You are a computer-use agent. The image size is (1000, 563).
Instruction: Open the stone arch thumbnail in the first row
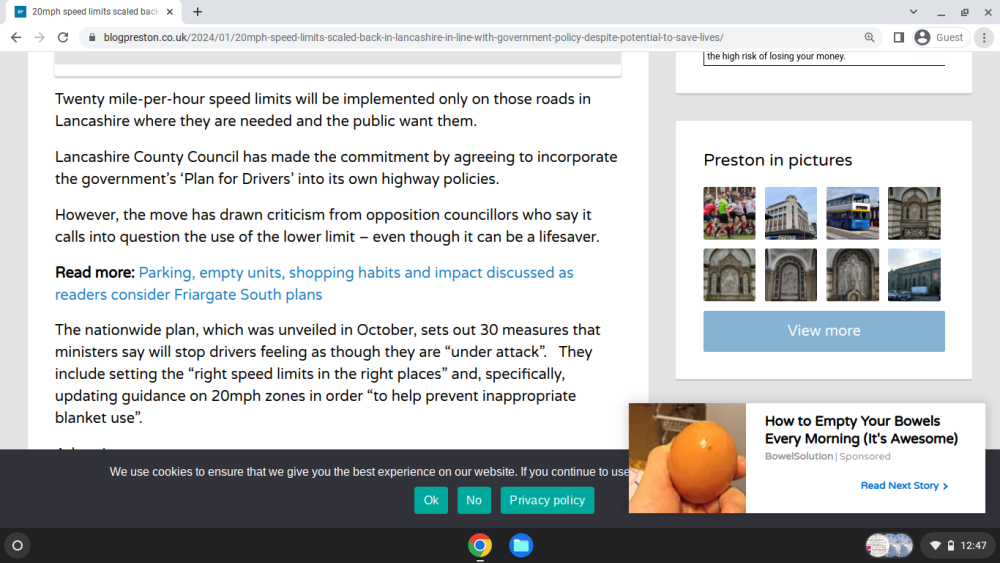914,213
